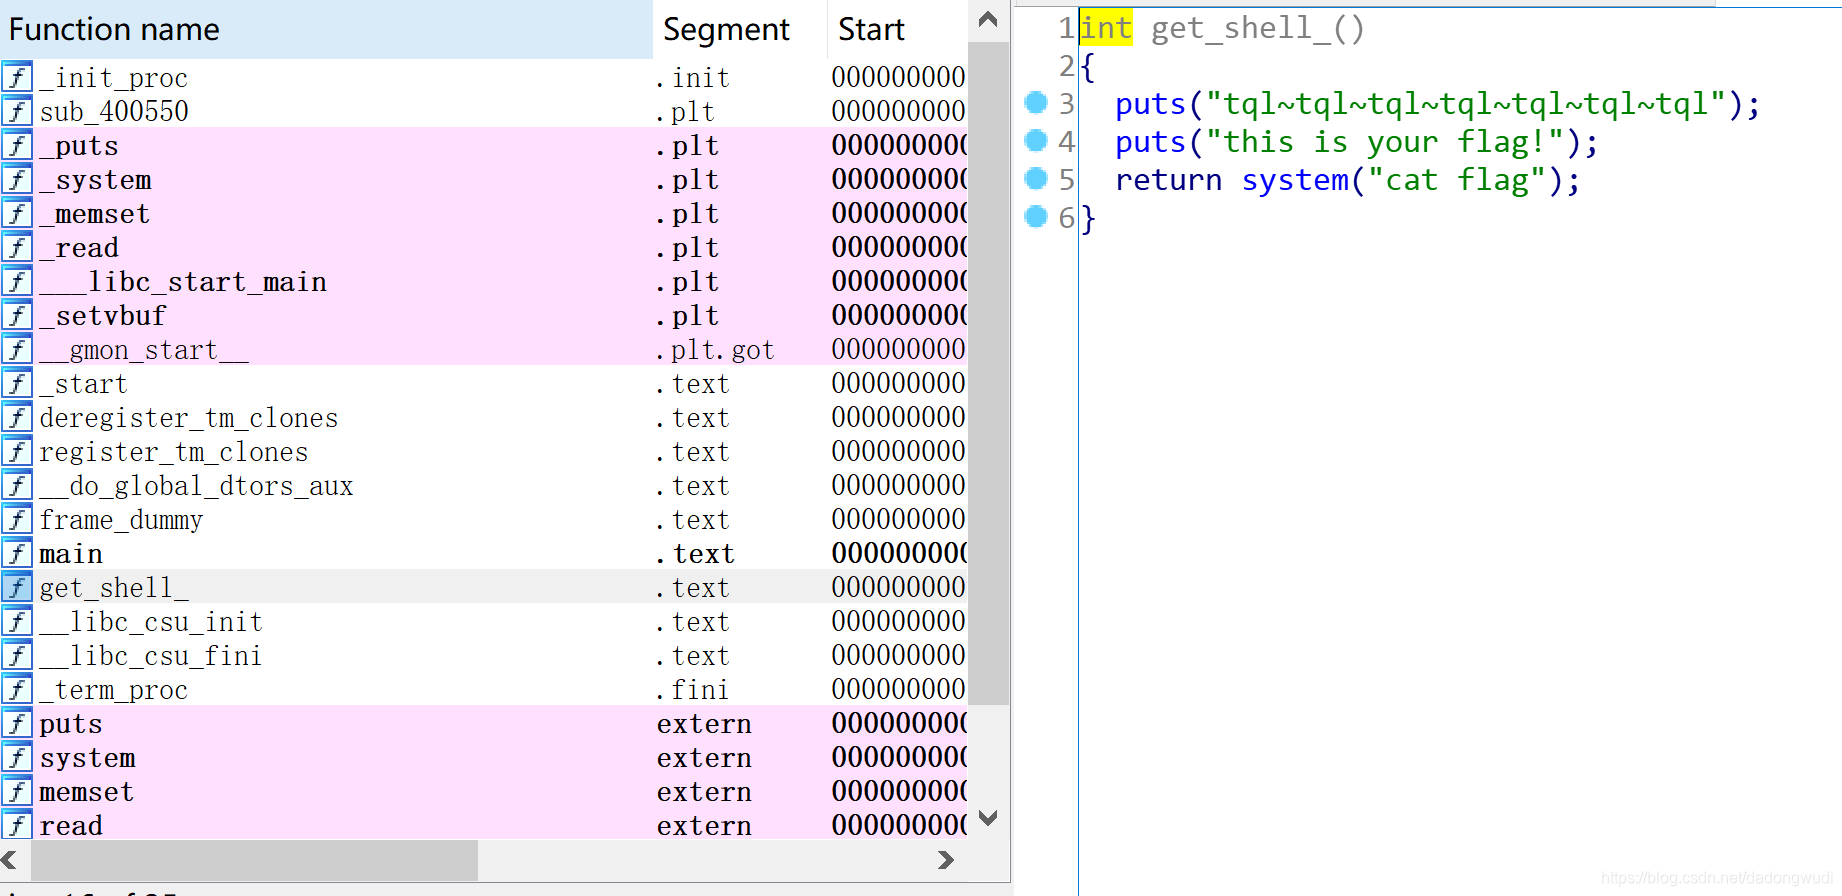
Task: Click the function icon beside frame_dummy
Action: [x=17, y=519]
